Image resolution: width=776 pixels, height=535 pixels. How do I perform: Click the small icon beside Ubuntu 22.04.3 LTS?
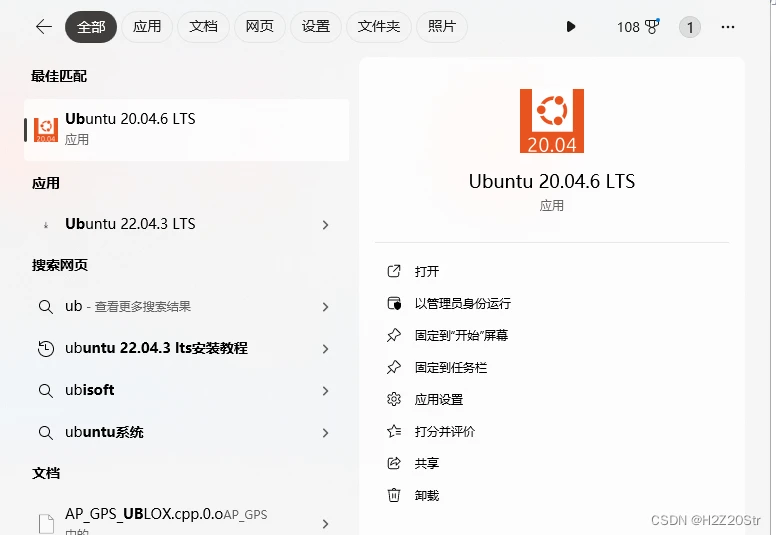(46, 225)
